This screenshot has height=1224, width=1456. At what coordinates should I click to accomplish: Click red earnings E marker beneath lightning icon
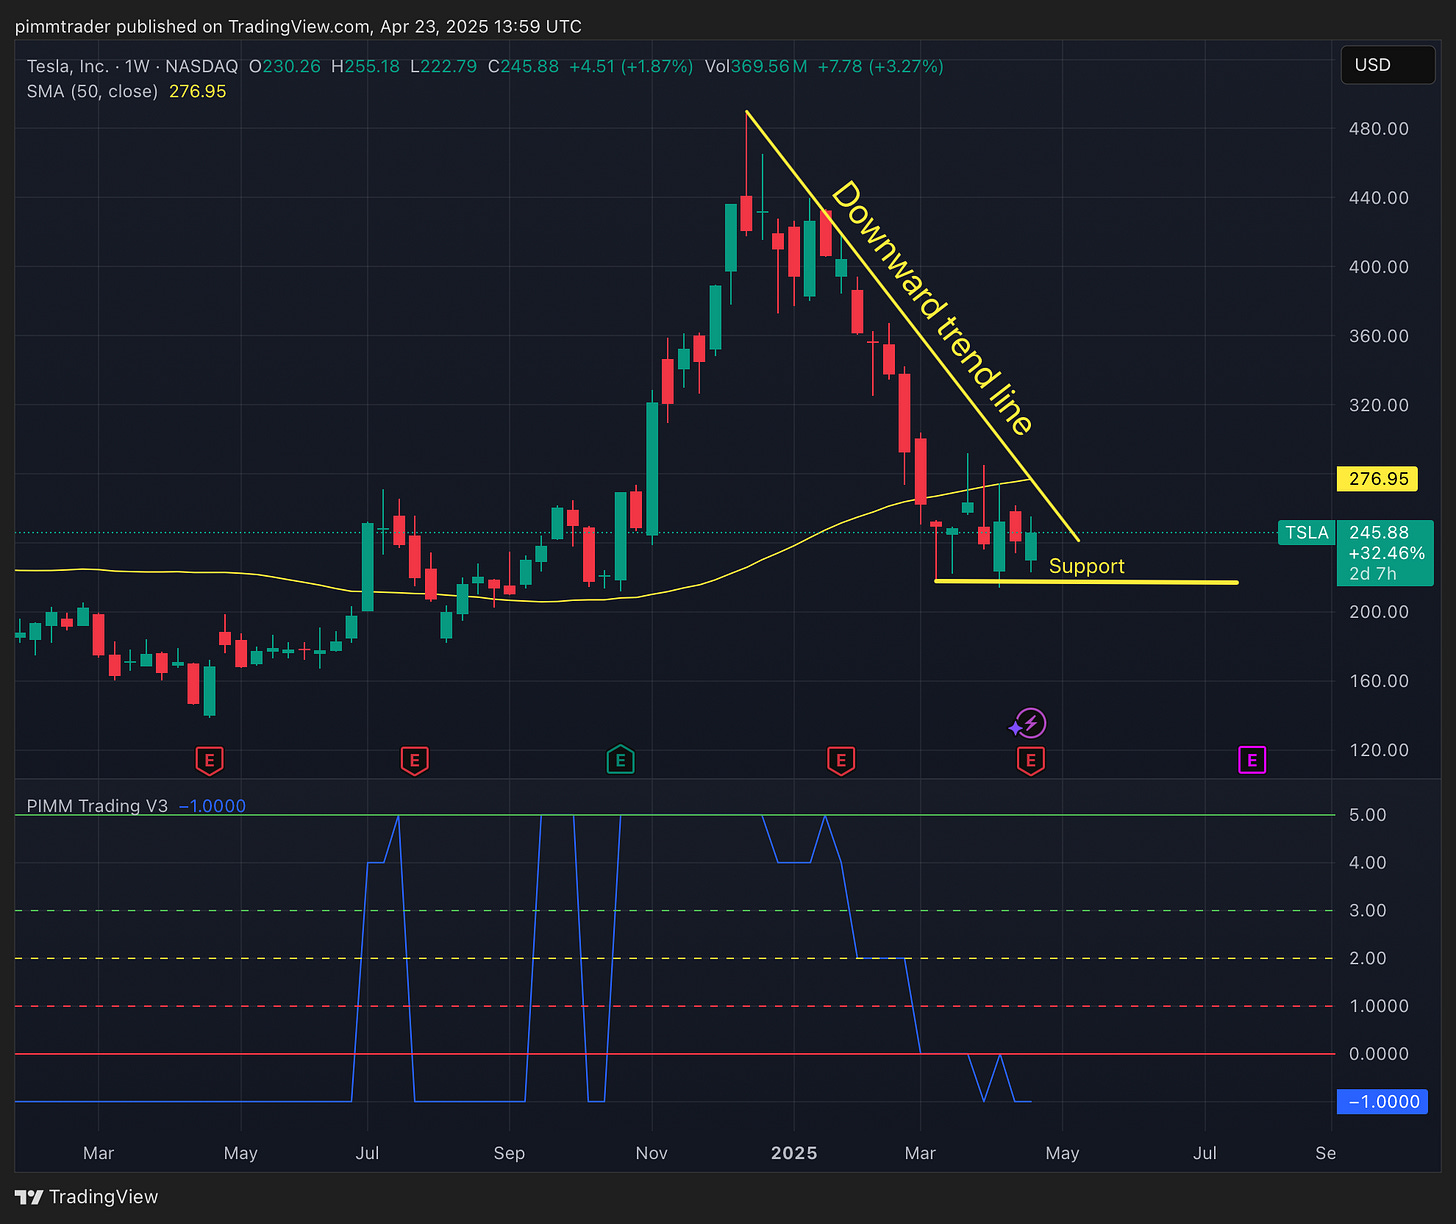pyautogui.click(x=1031, y=761)
